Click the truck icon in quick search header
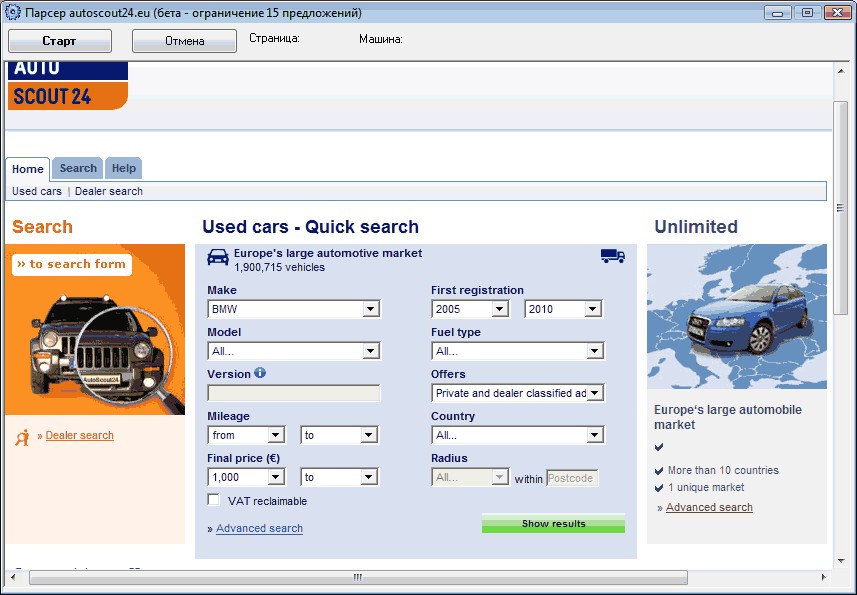This screenshot has height=595, width=857. click(x=613, y=256)
